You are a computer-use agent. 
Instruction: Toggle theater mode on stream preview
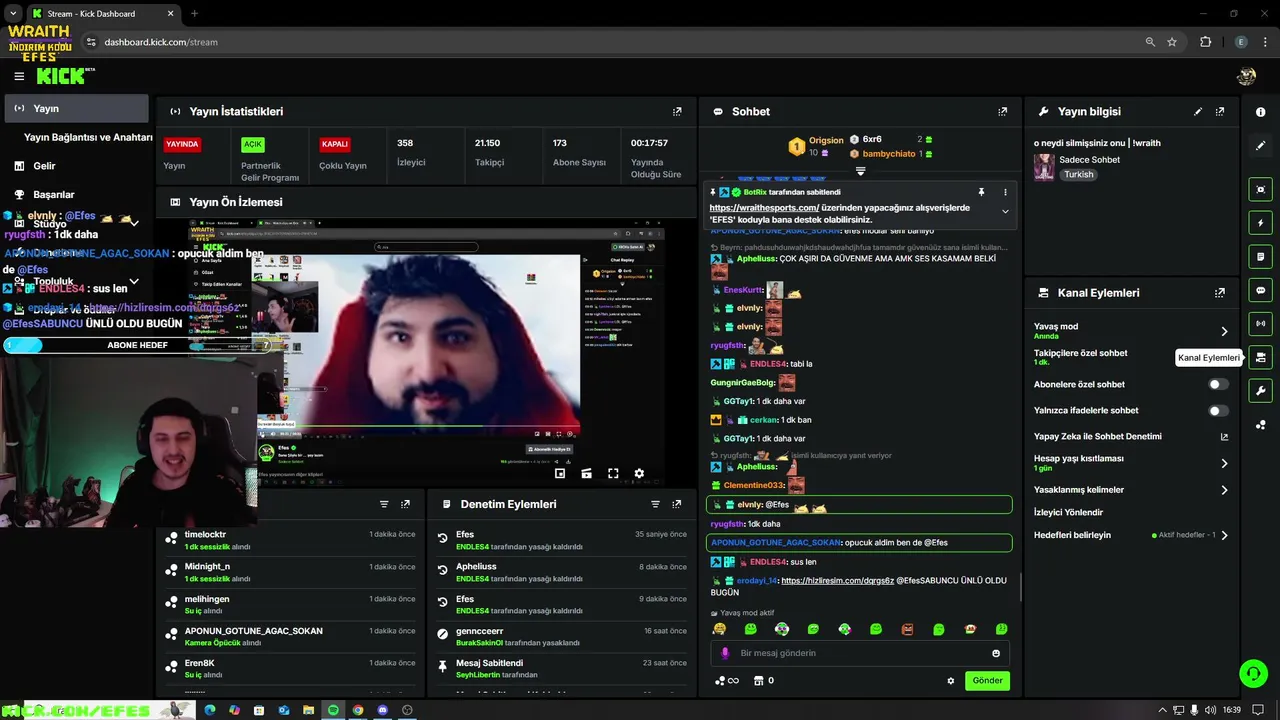(x=586, y=473)
